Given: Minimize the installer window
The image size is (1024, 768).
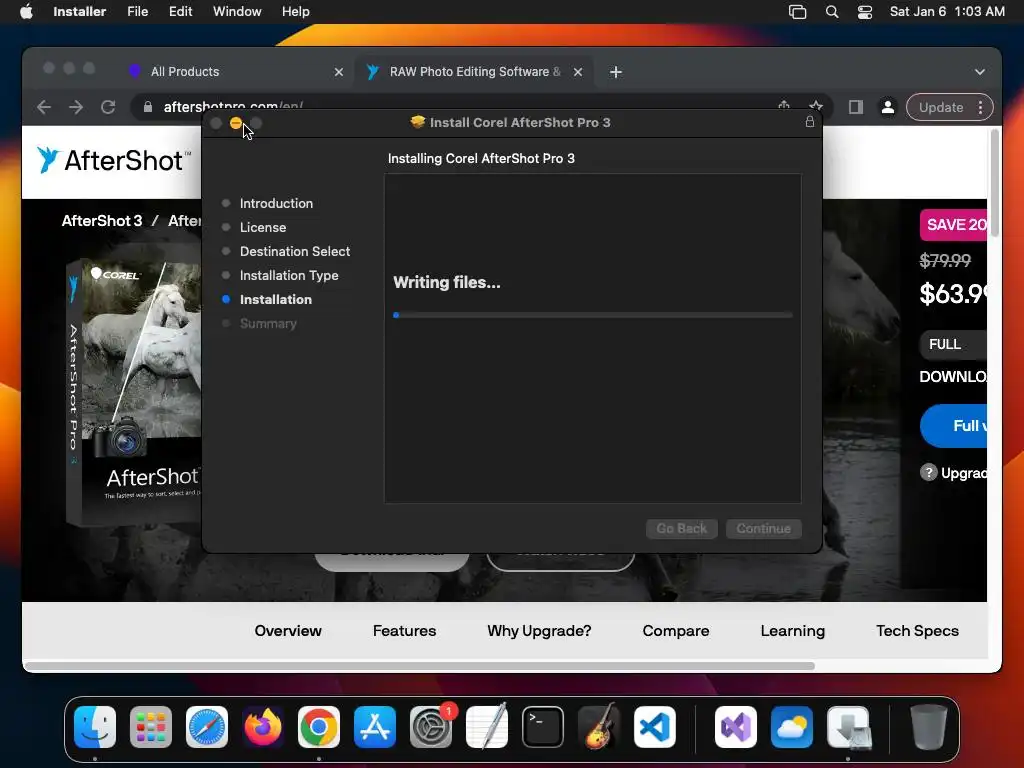Looking at the screenshot, I should (236, 123).
